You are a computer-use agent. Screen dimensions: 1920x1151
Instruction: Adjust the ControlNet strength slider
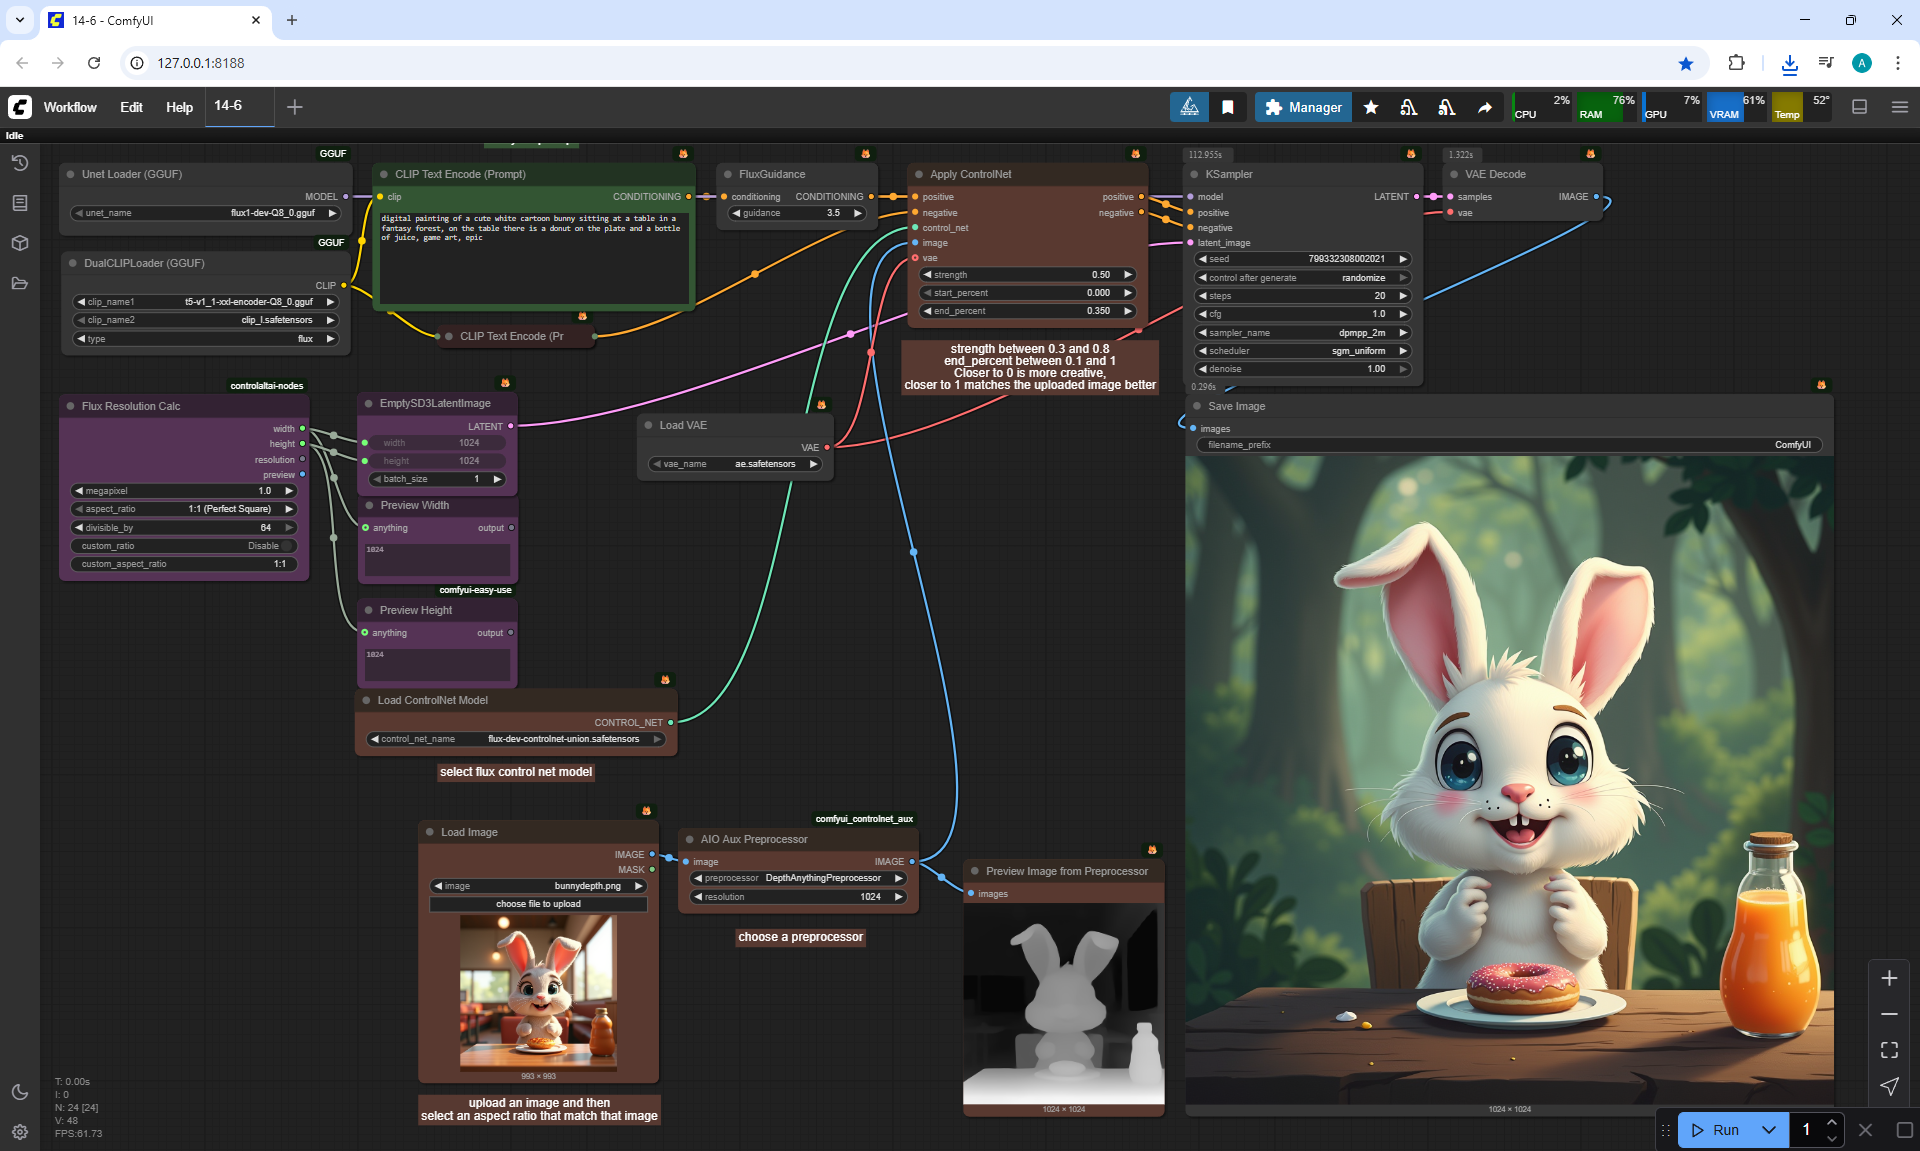pos(1028,275)
